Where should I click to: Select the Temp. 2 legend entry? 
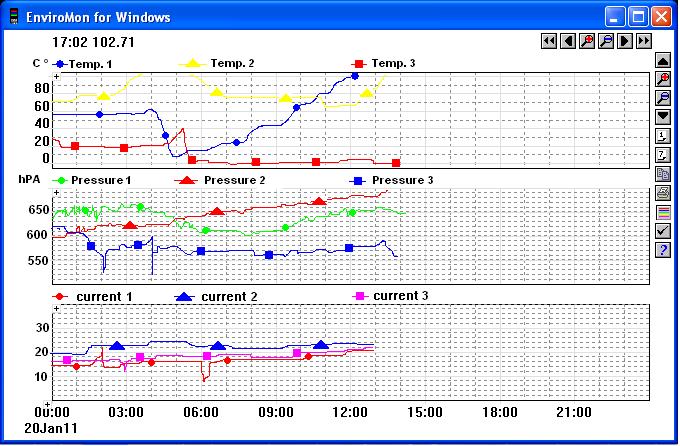point(217,63)
